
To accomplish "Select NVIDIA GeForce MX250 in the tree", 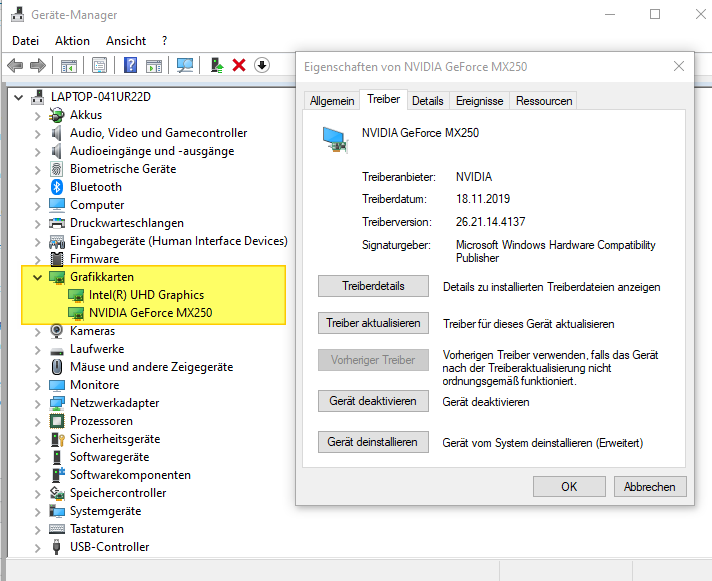I will pyautogui.click(x=150, y=313).
